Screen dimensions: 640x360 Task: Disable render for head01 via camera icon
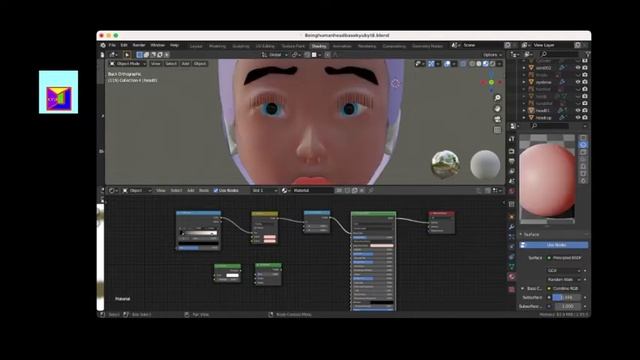(585, 110)
